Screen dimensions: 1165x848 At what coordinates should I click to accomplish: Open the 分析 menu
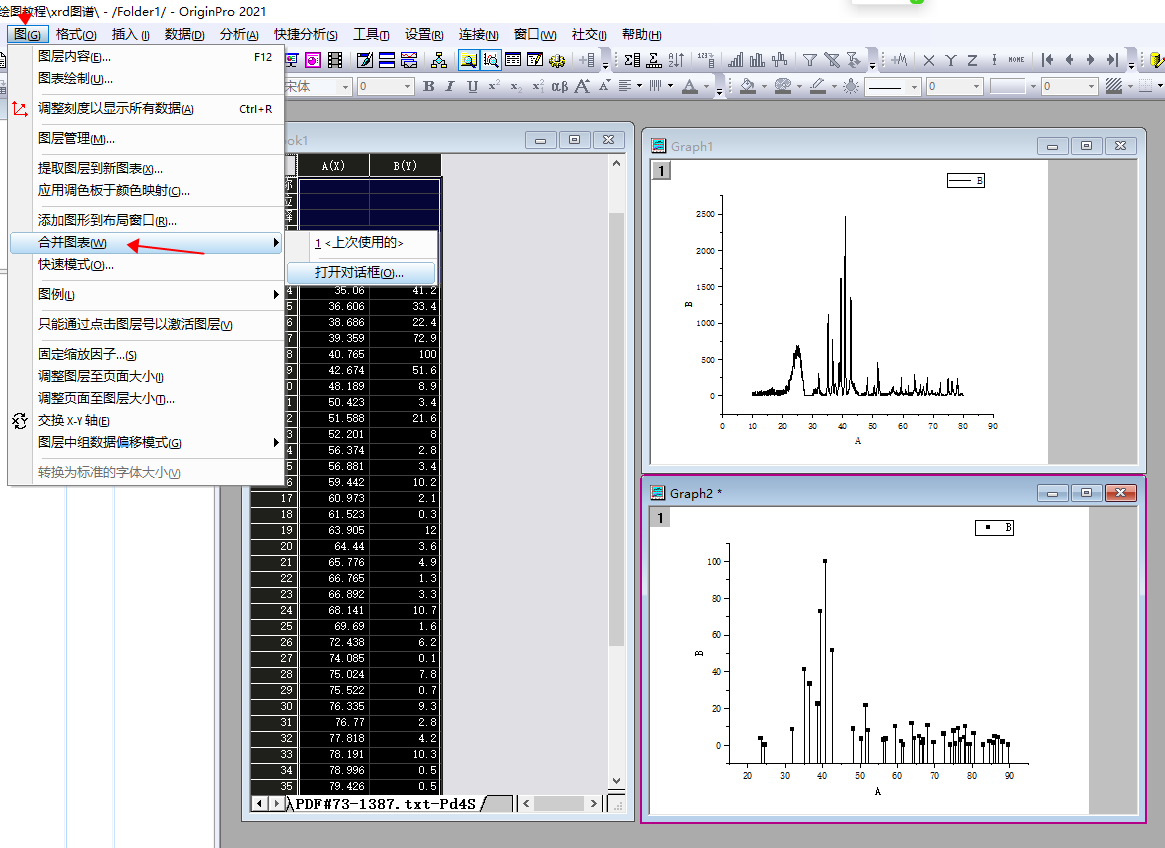(239, 34)
